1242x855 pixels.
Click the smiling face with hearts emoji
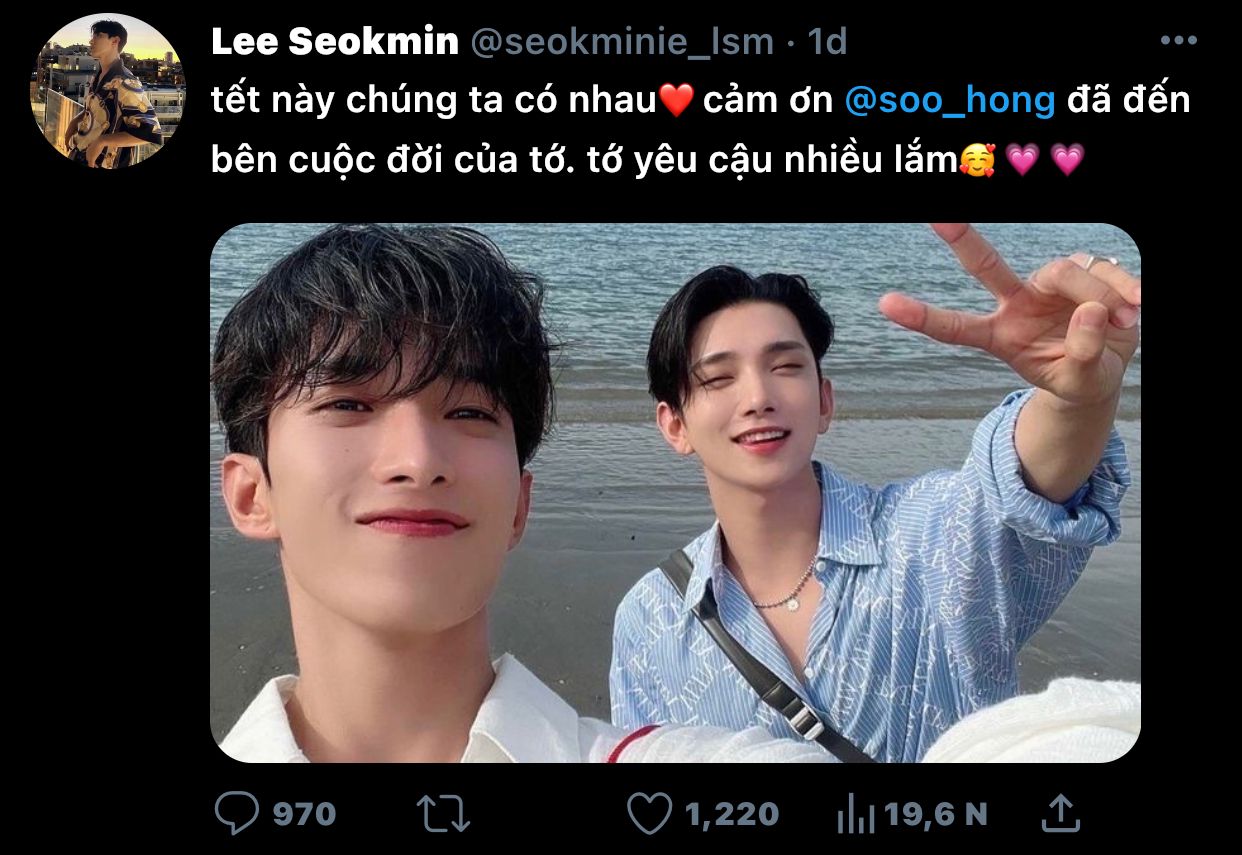[x=976, y=160]
